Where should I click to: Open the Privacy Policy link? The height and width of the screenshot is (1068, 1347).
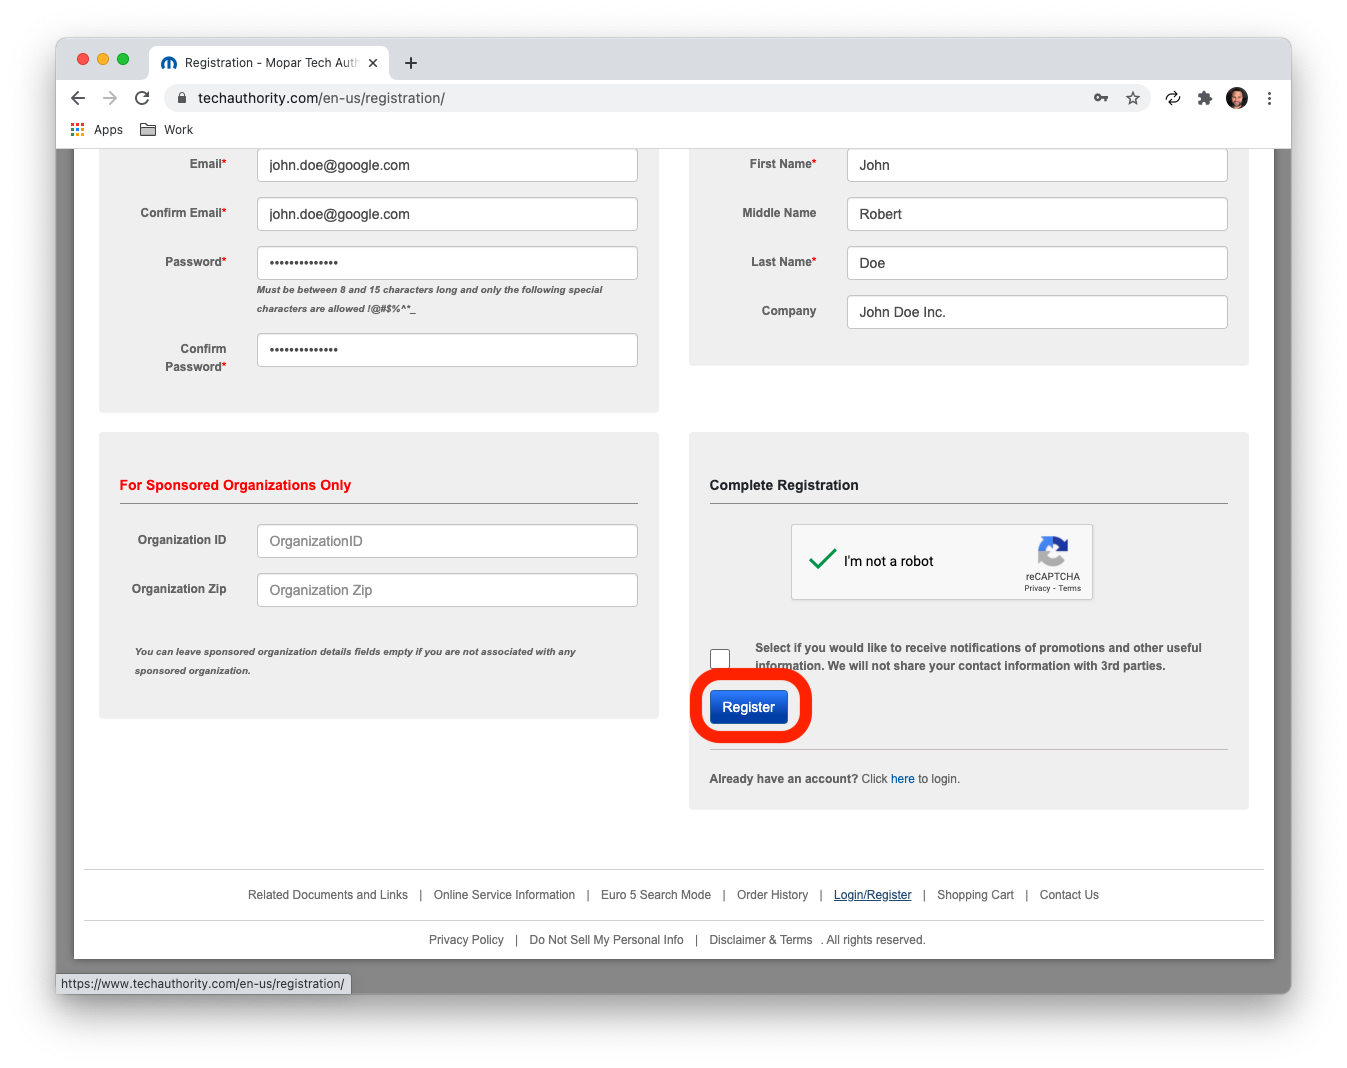[x=466, y=940]
